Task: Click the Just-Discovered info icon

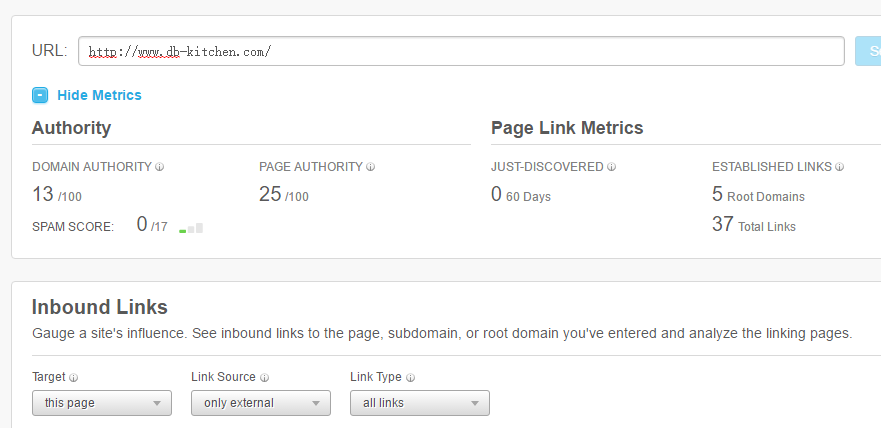Action: (611, 167)
